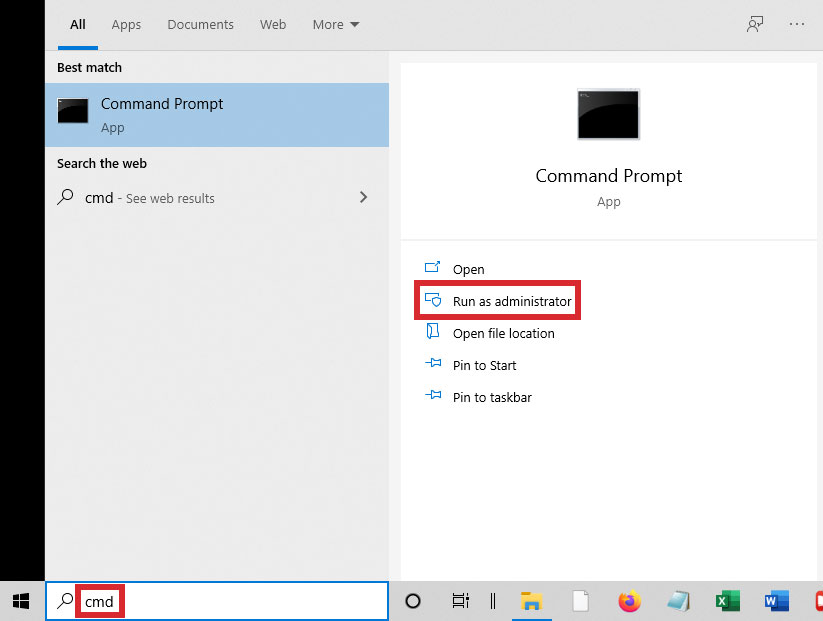Click the pin icon beside Pin to taskbar
This screenshot has height=621, width=823.
point(433,395)
